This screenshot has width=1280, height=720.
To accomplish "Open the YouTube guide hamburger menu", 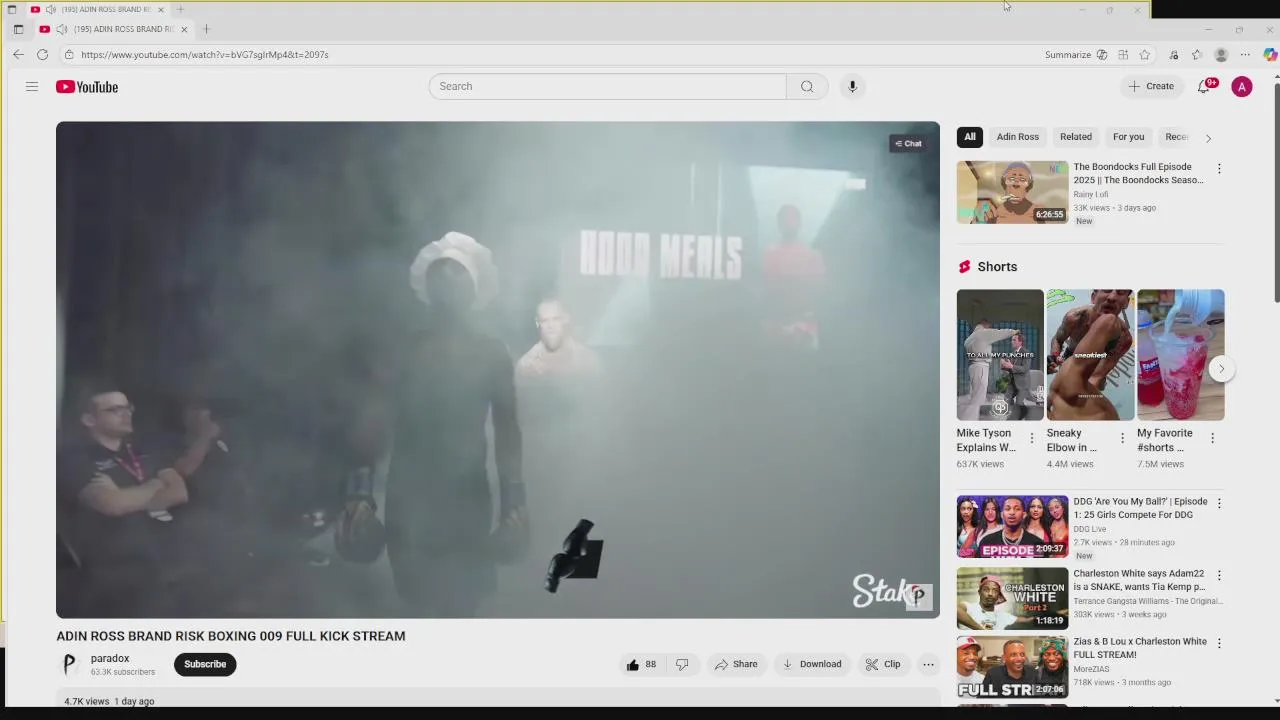I will pyautogui.click(x=32, y=87).
